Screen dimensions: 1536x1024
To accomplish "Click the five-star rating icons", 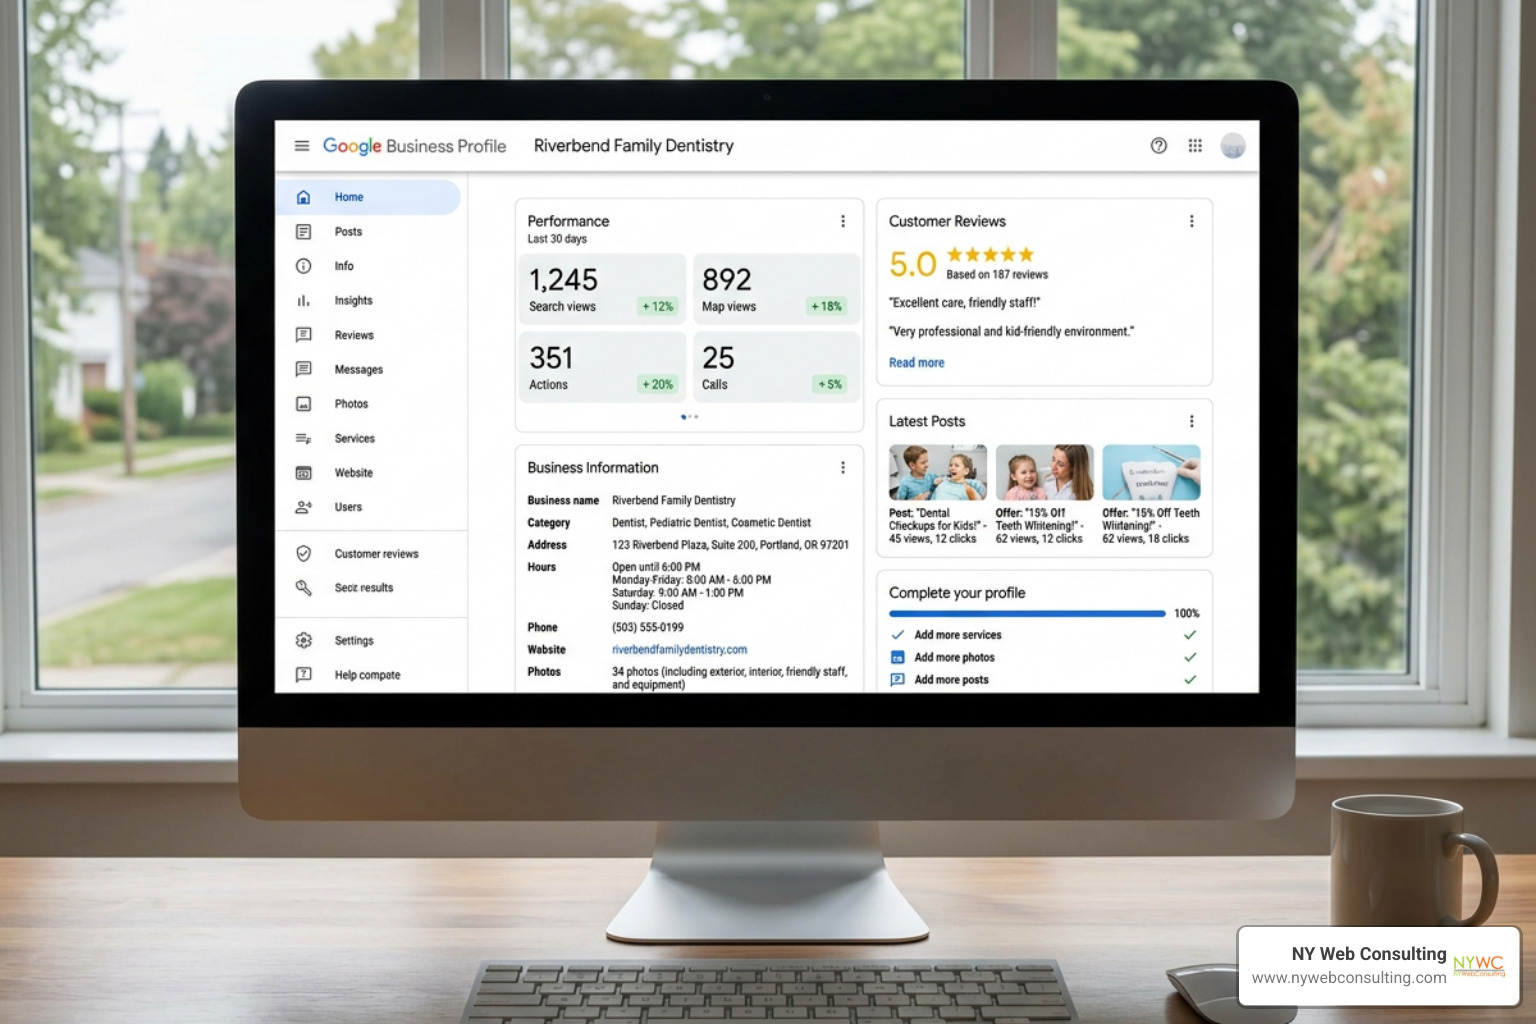I will (990, 255).
